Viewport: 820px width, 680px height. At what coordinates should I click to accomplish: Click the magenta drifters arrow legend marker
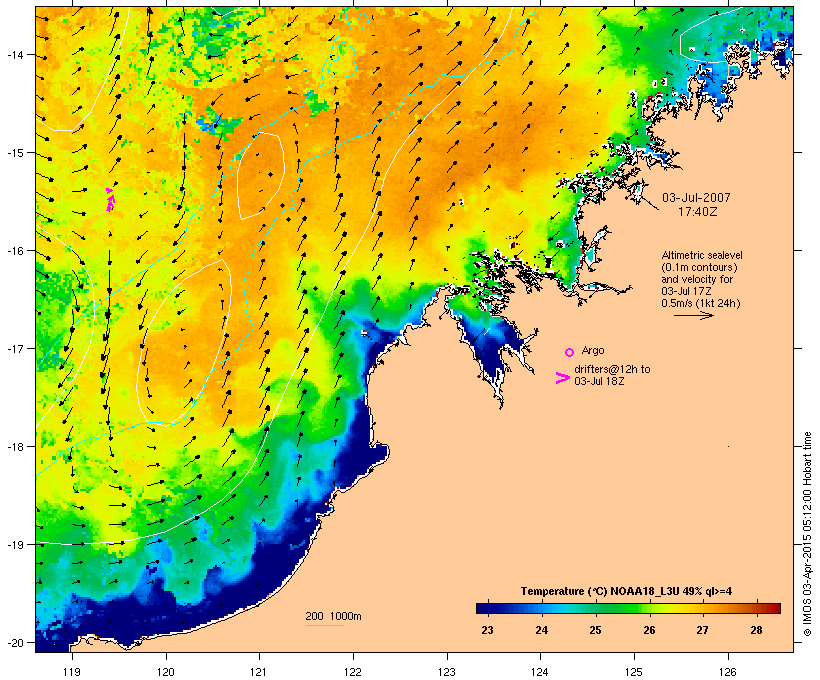click(x=562, y=378)
